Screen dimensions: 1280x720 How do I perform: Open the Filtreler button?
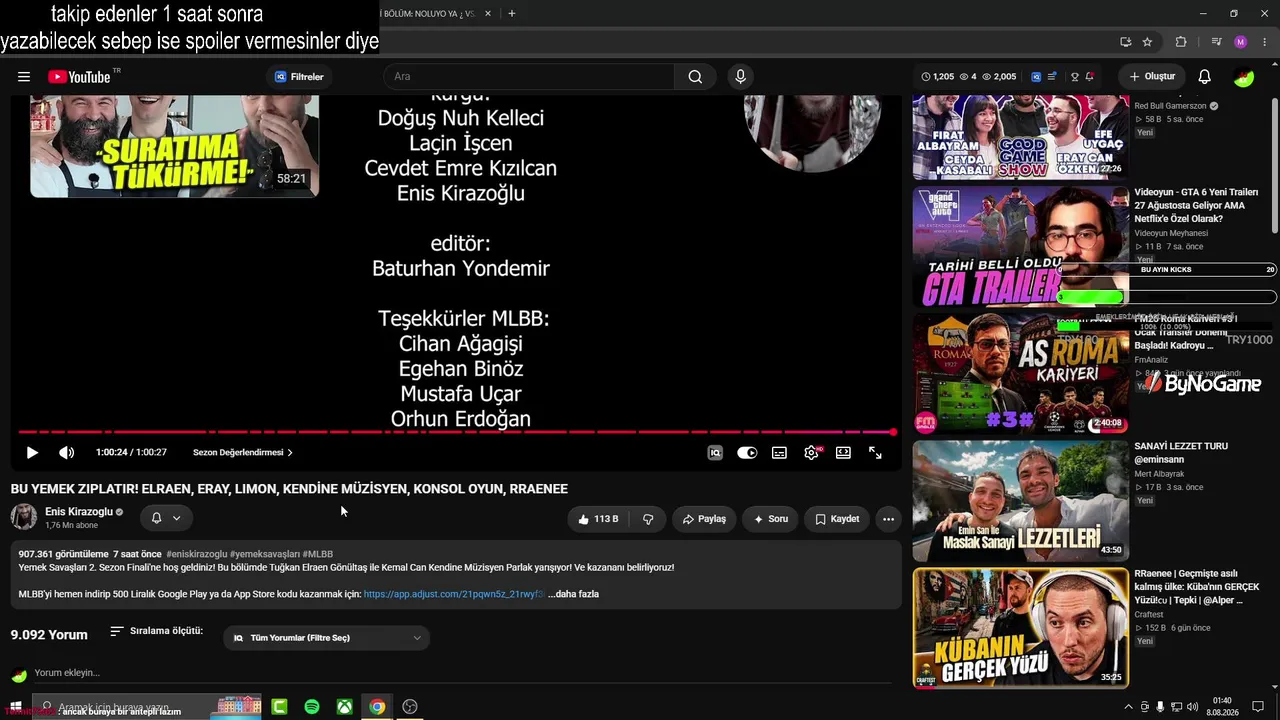click(x=299, y=77)
